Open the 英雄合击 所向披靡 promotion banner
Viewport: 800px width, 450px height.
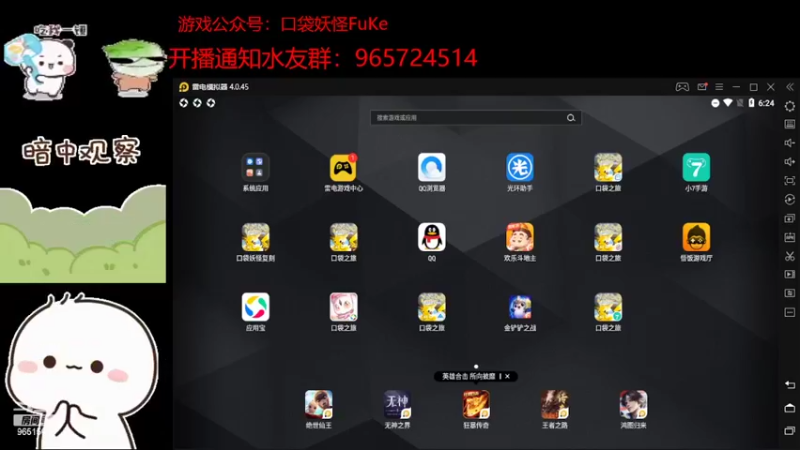[468, 377]
